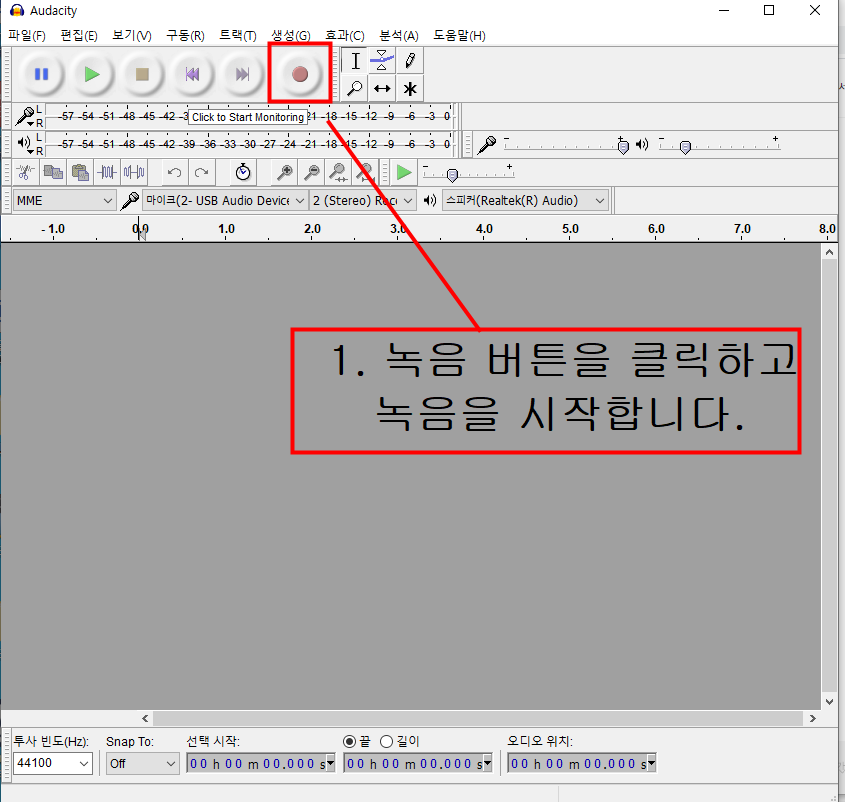Click the Fit Project zoom icon
Image resolution: width=845 pixels, height=802 pixels.
click(x=365, y=172)
